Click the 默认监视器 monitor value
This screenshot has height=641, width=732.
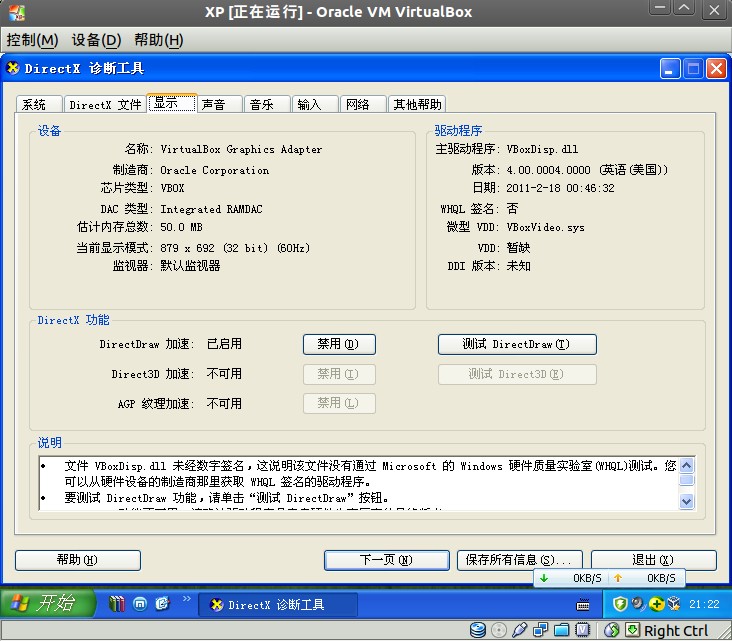pyautogui.click(x=190, y=266)
